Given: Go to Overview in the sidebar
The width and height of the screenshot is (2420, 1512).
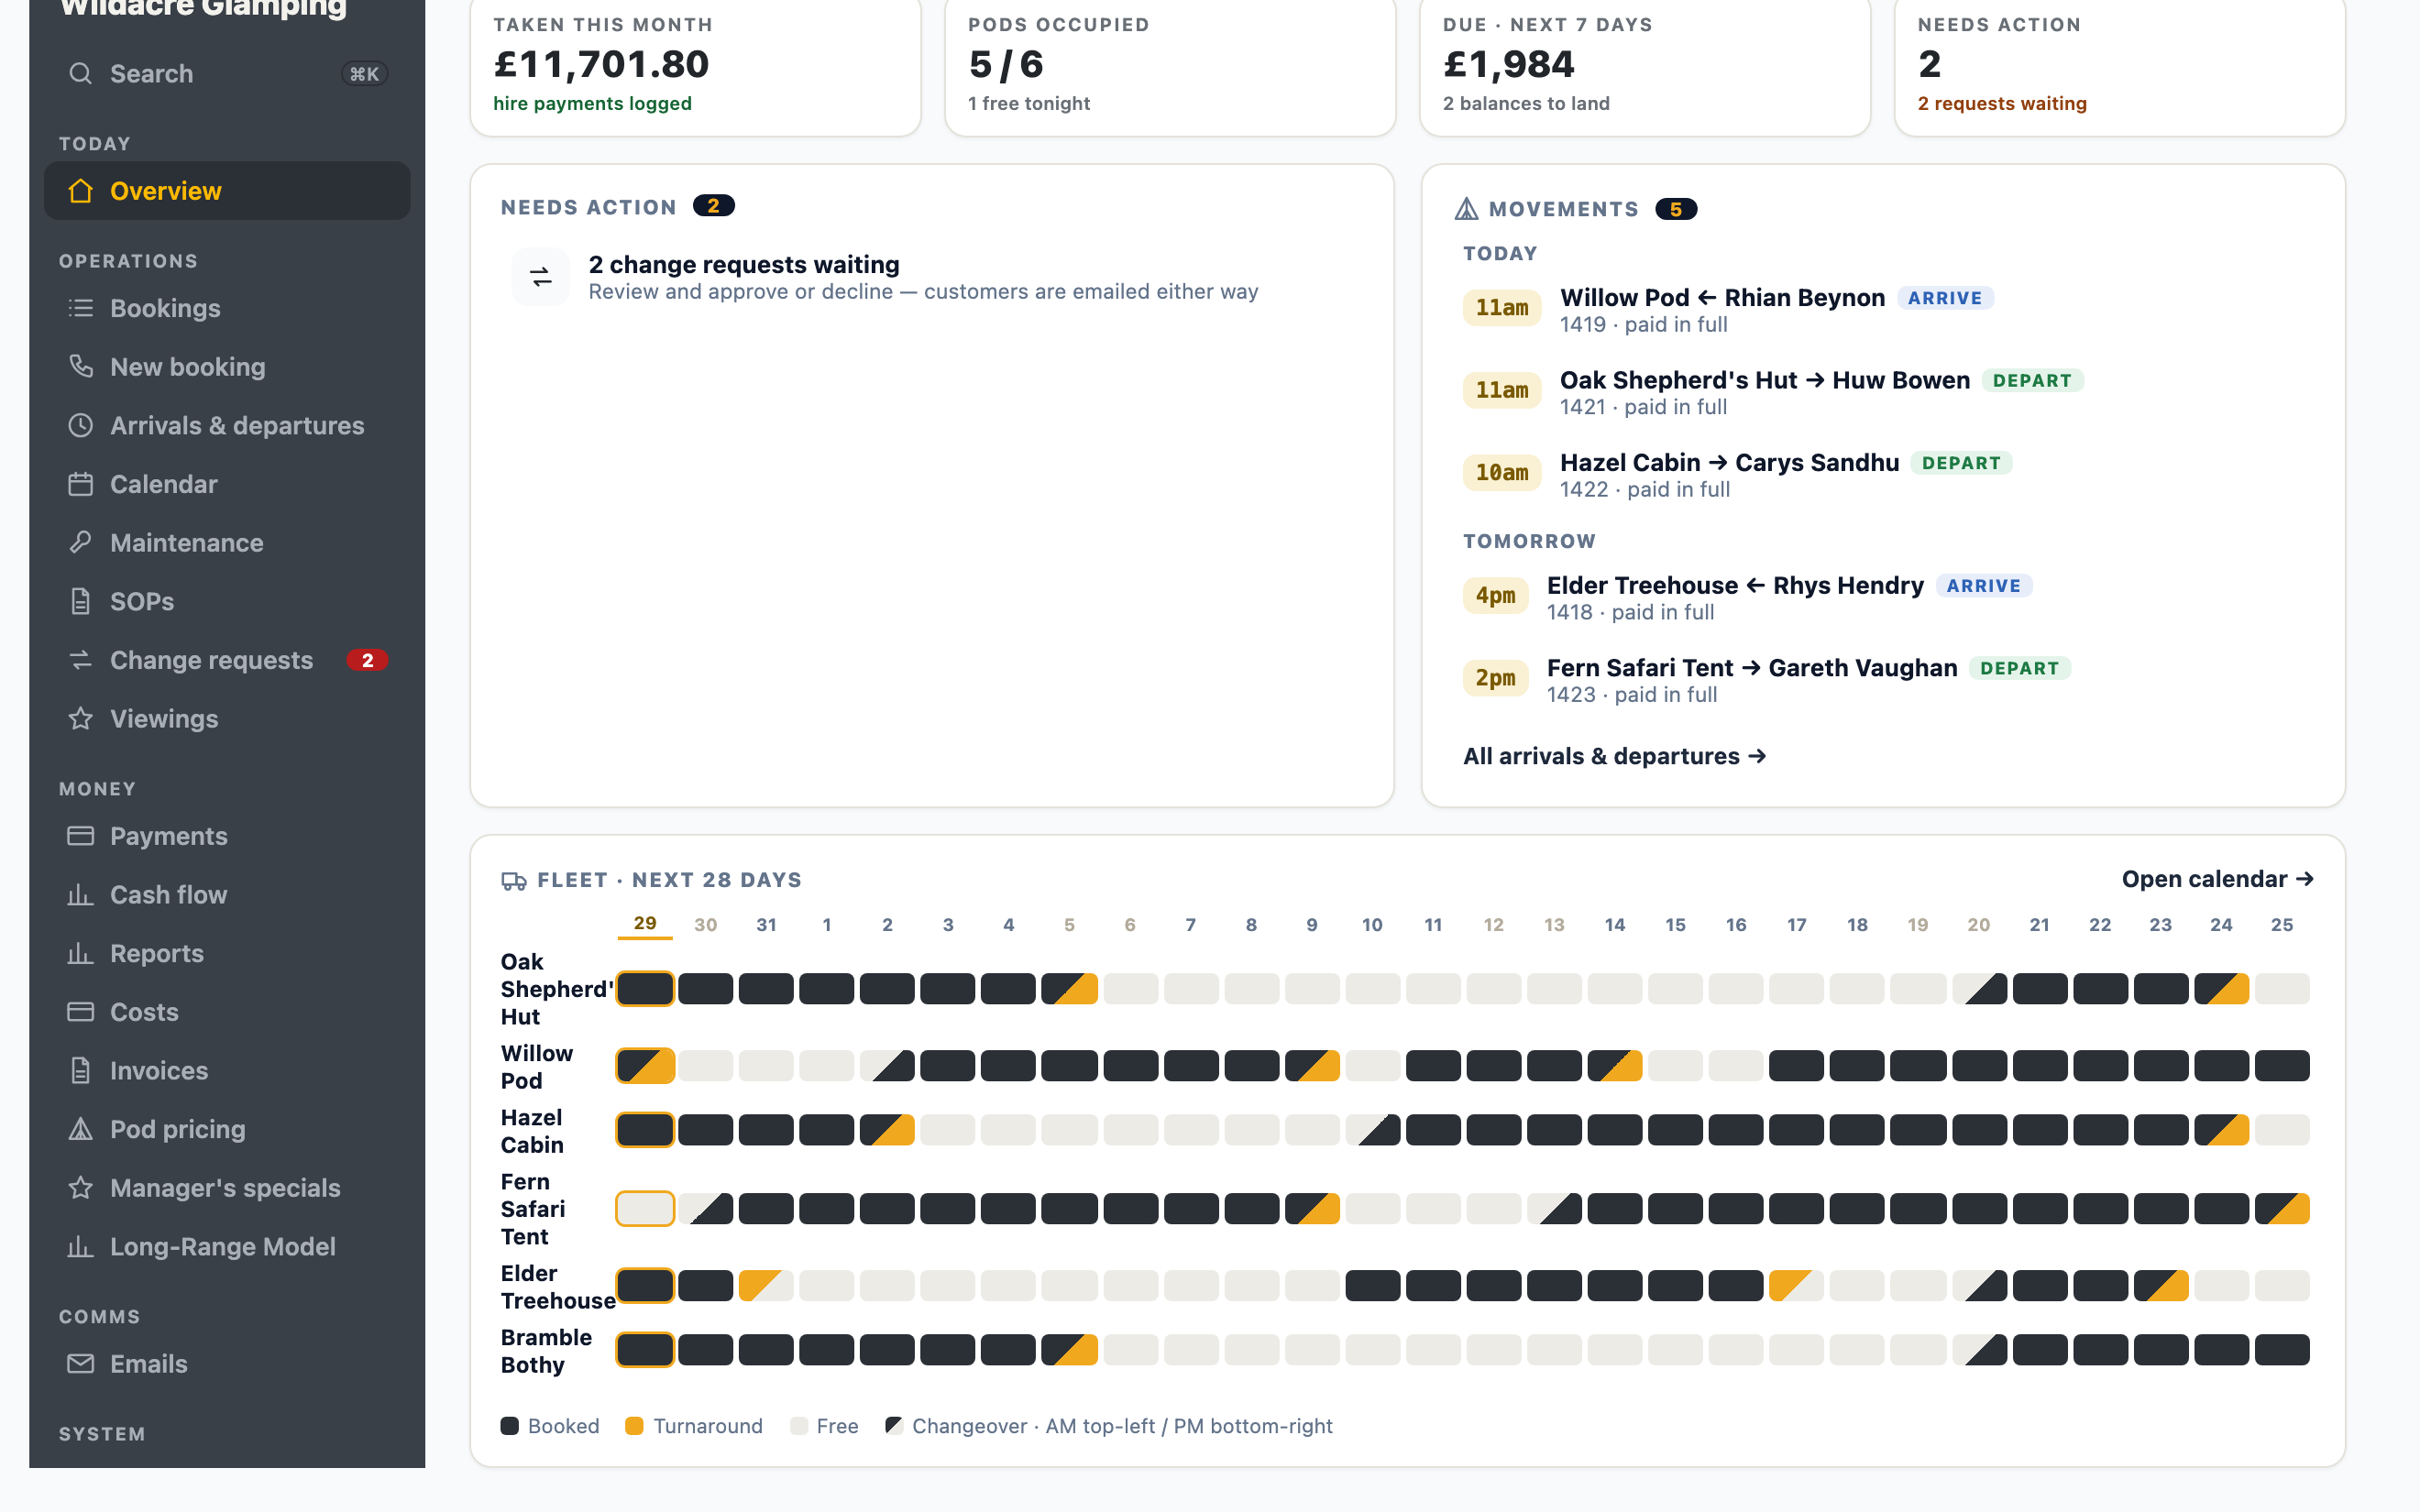Looking at the screenshot, I should (227, 191).
